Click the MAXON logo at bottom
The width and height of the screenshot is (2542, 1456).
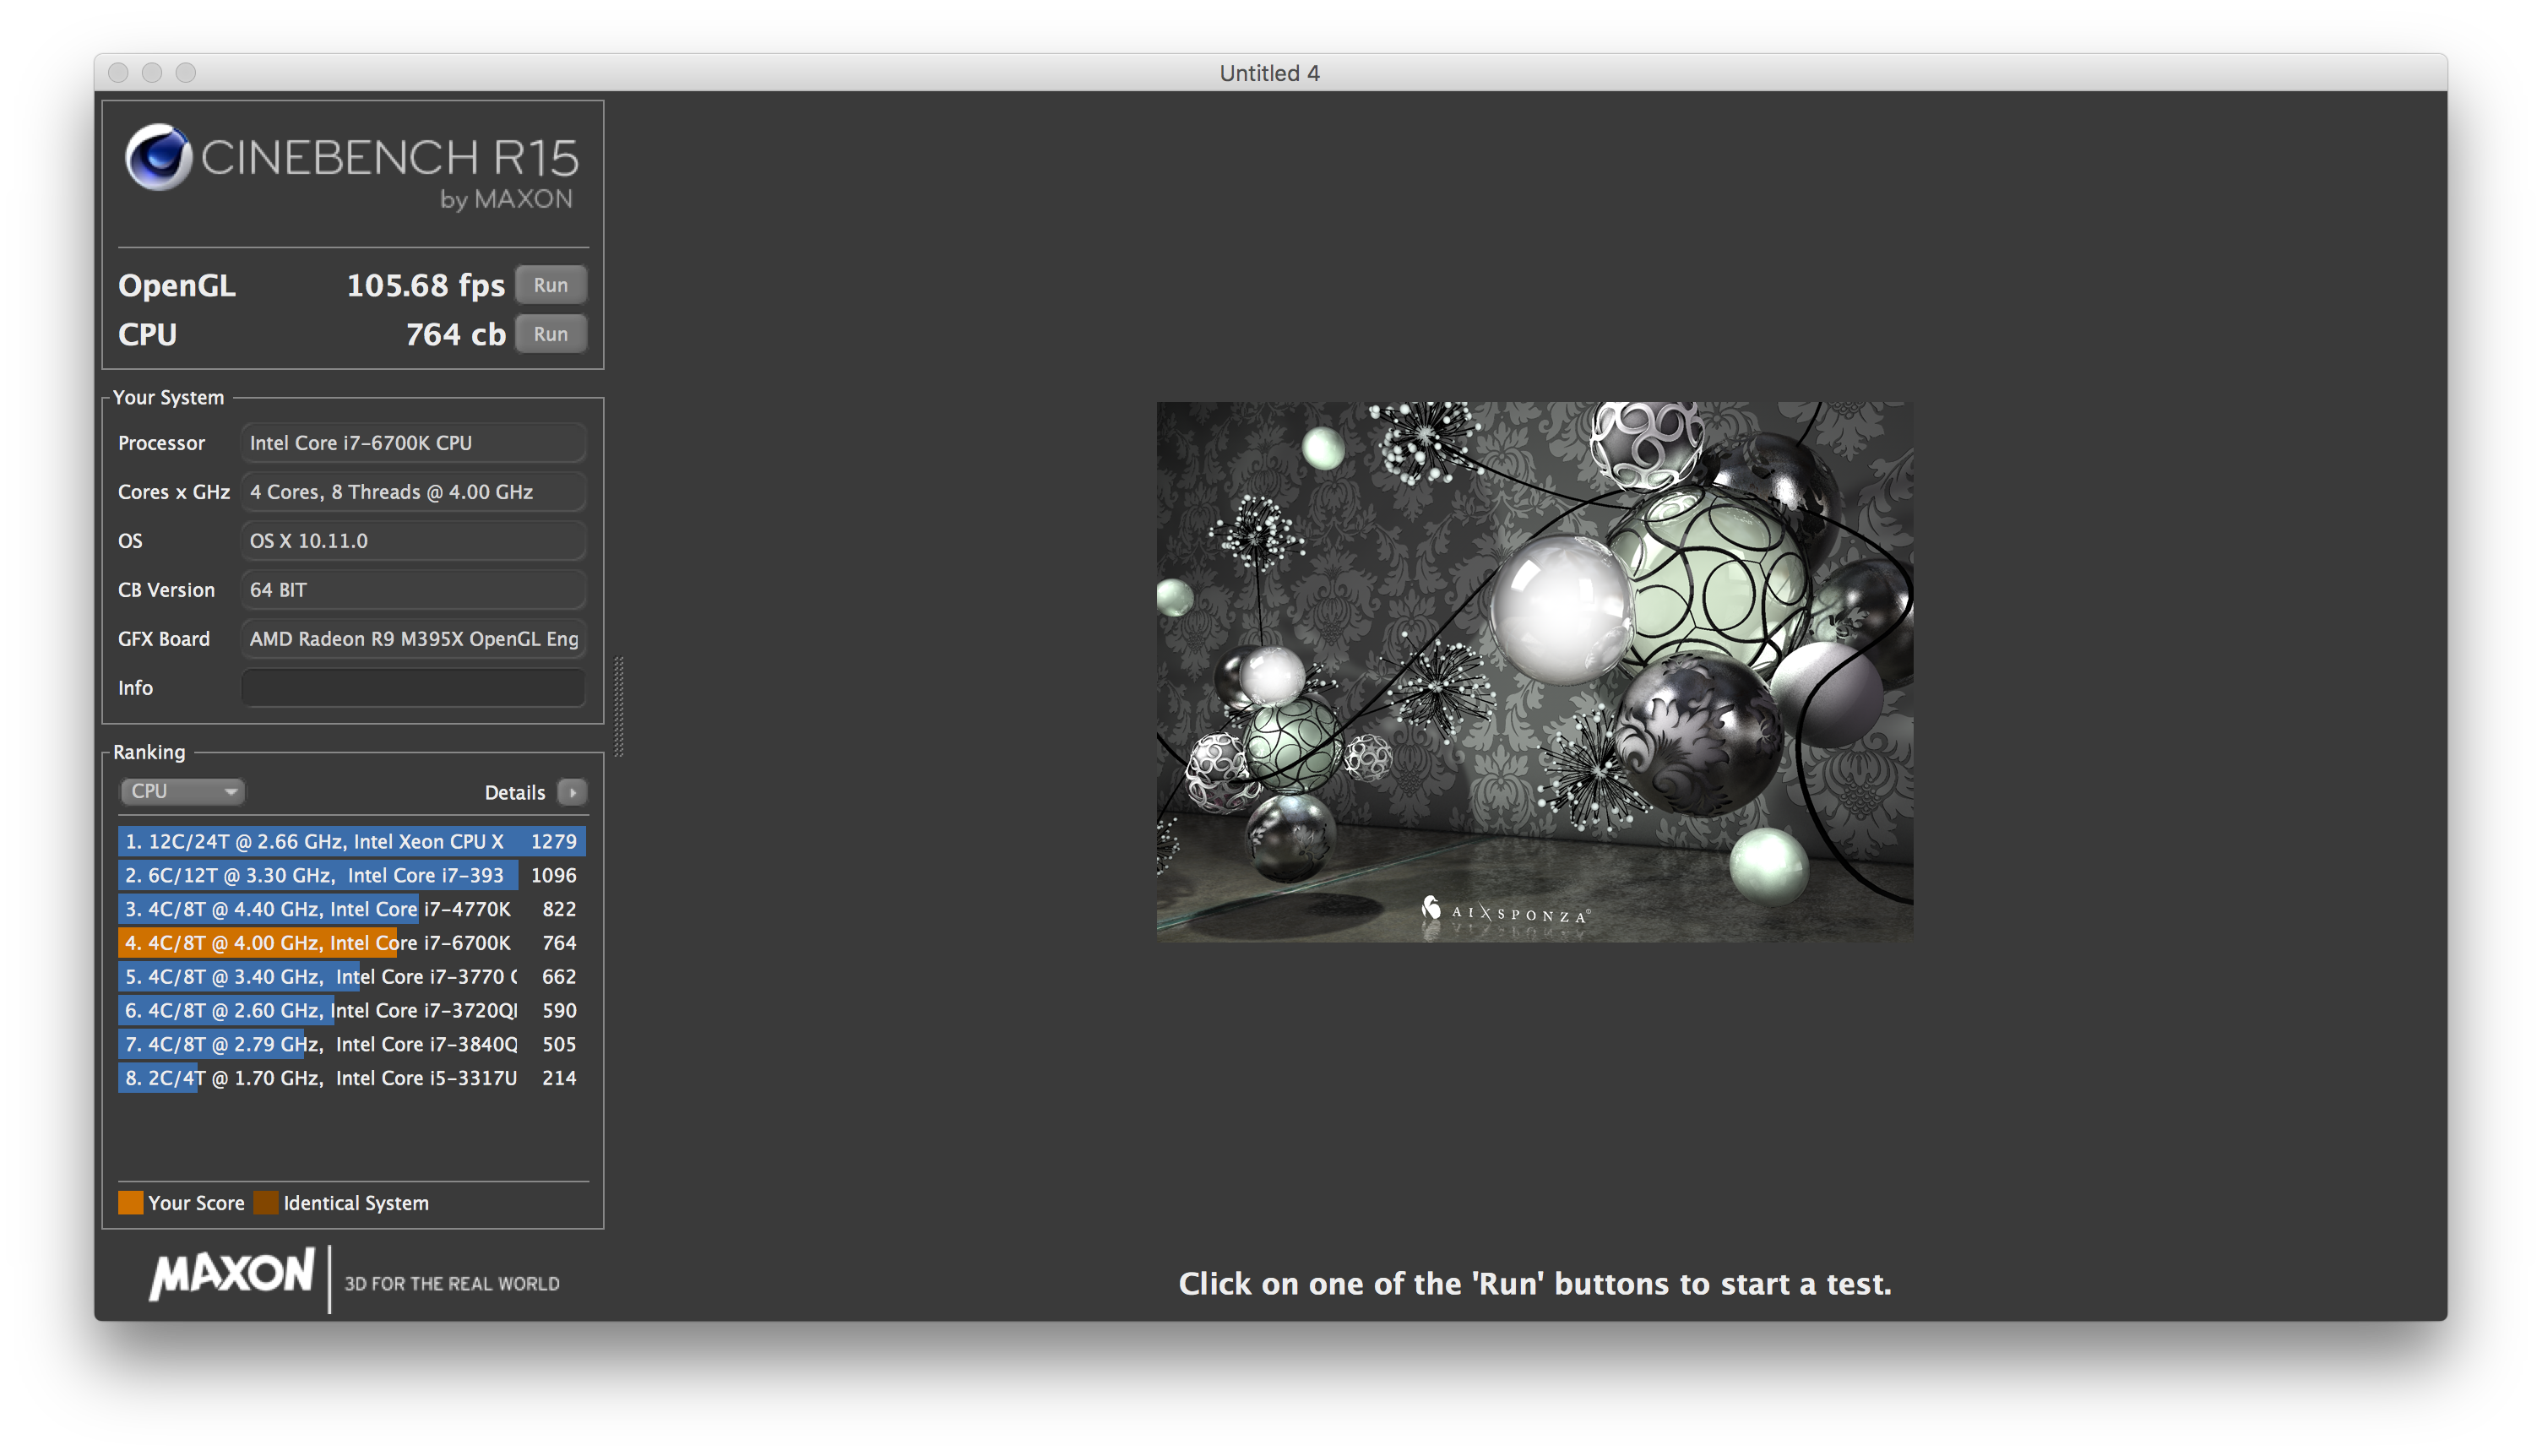click(x=232, y=1274)
